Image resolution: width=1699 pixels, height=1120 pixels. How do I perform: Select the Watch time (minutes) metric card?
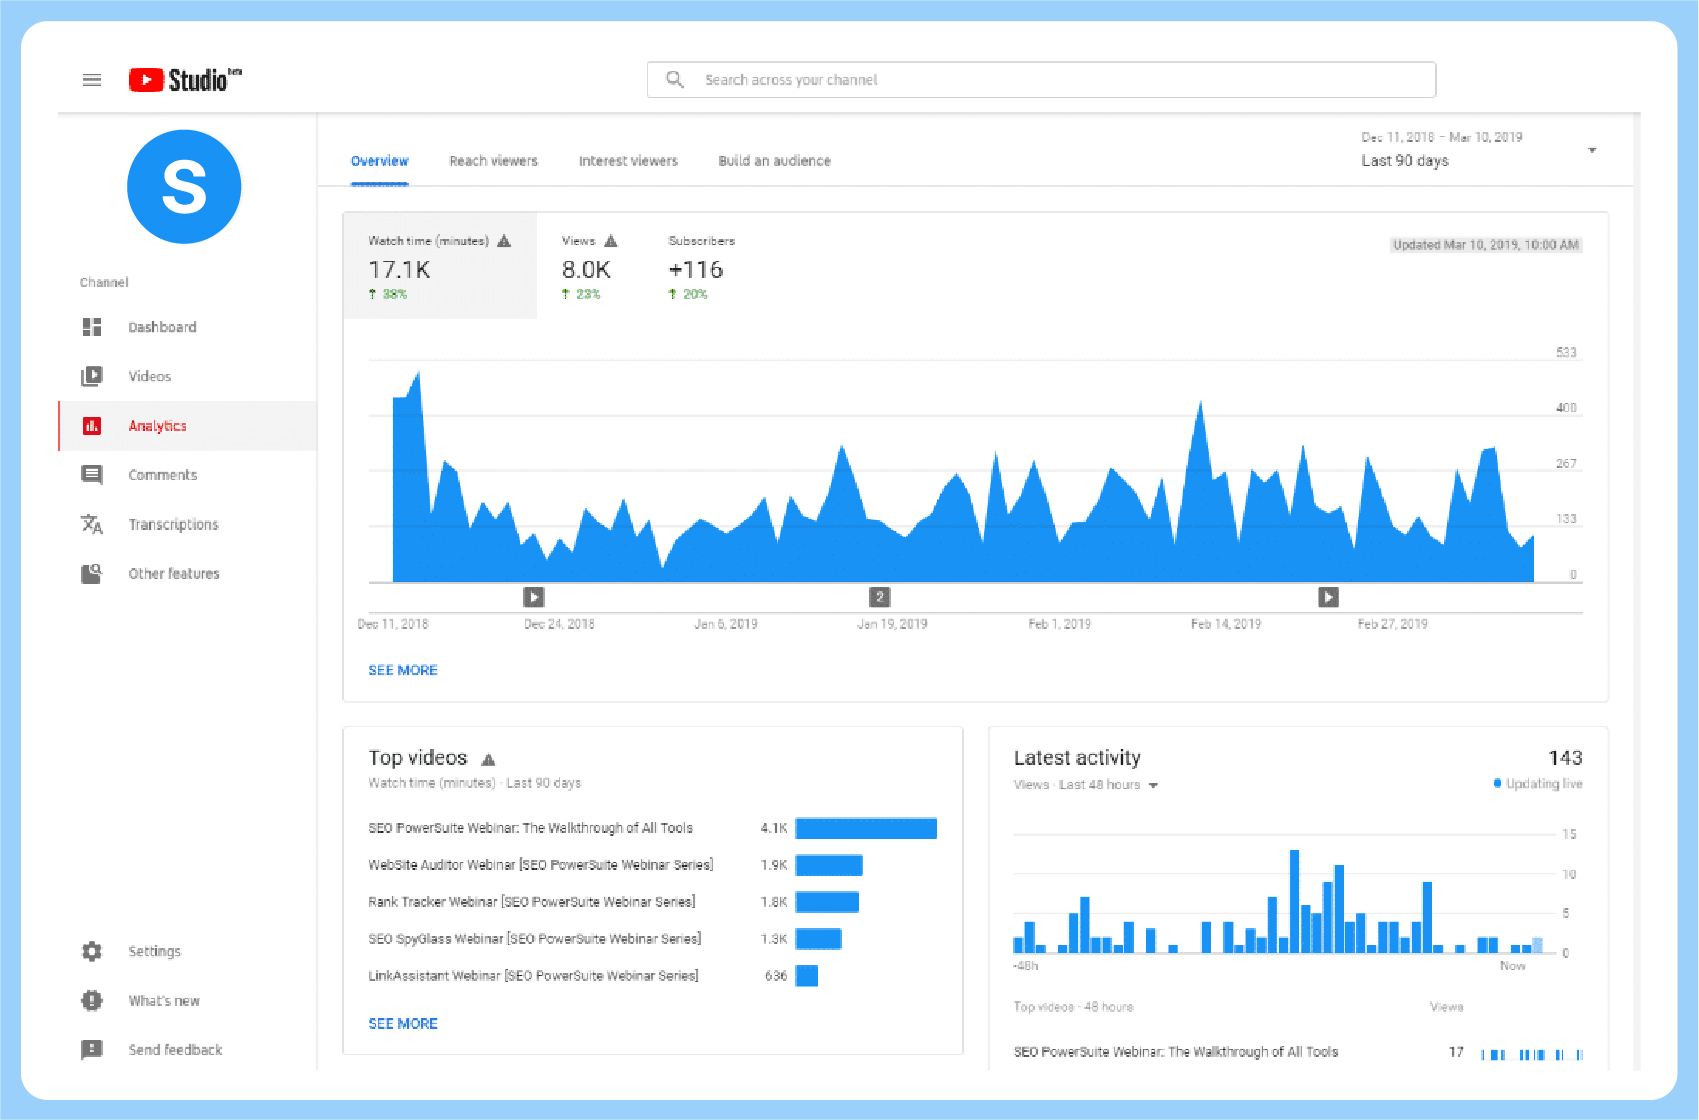[x=440, y=266]
